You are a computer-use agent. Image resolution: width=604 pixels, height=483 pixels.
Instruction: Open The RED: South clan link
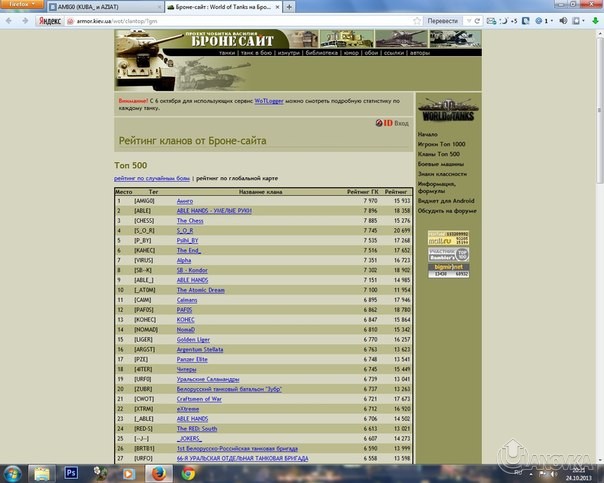click(x=197, y=429)
